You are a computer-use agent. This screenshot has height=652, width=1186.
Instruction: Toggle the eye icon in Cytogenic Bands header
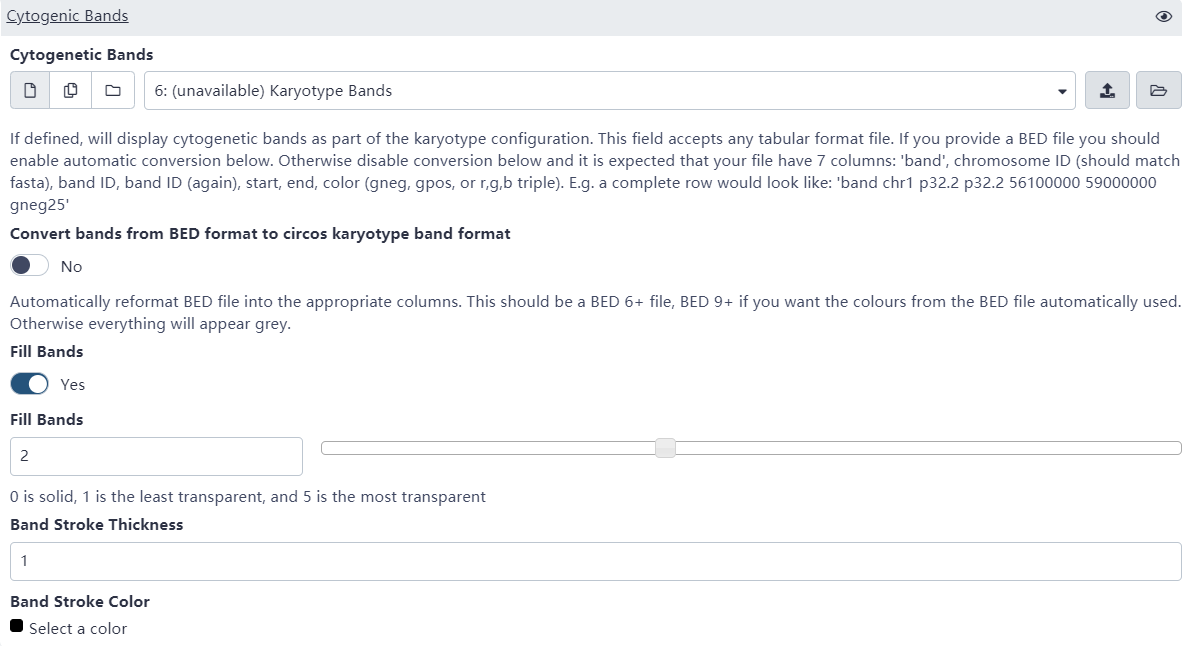1163,16
